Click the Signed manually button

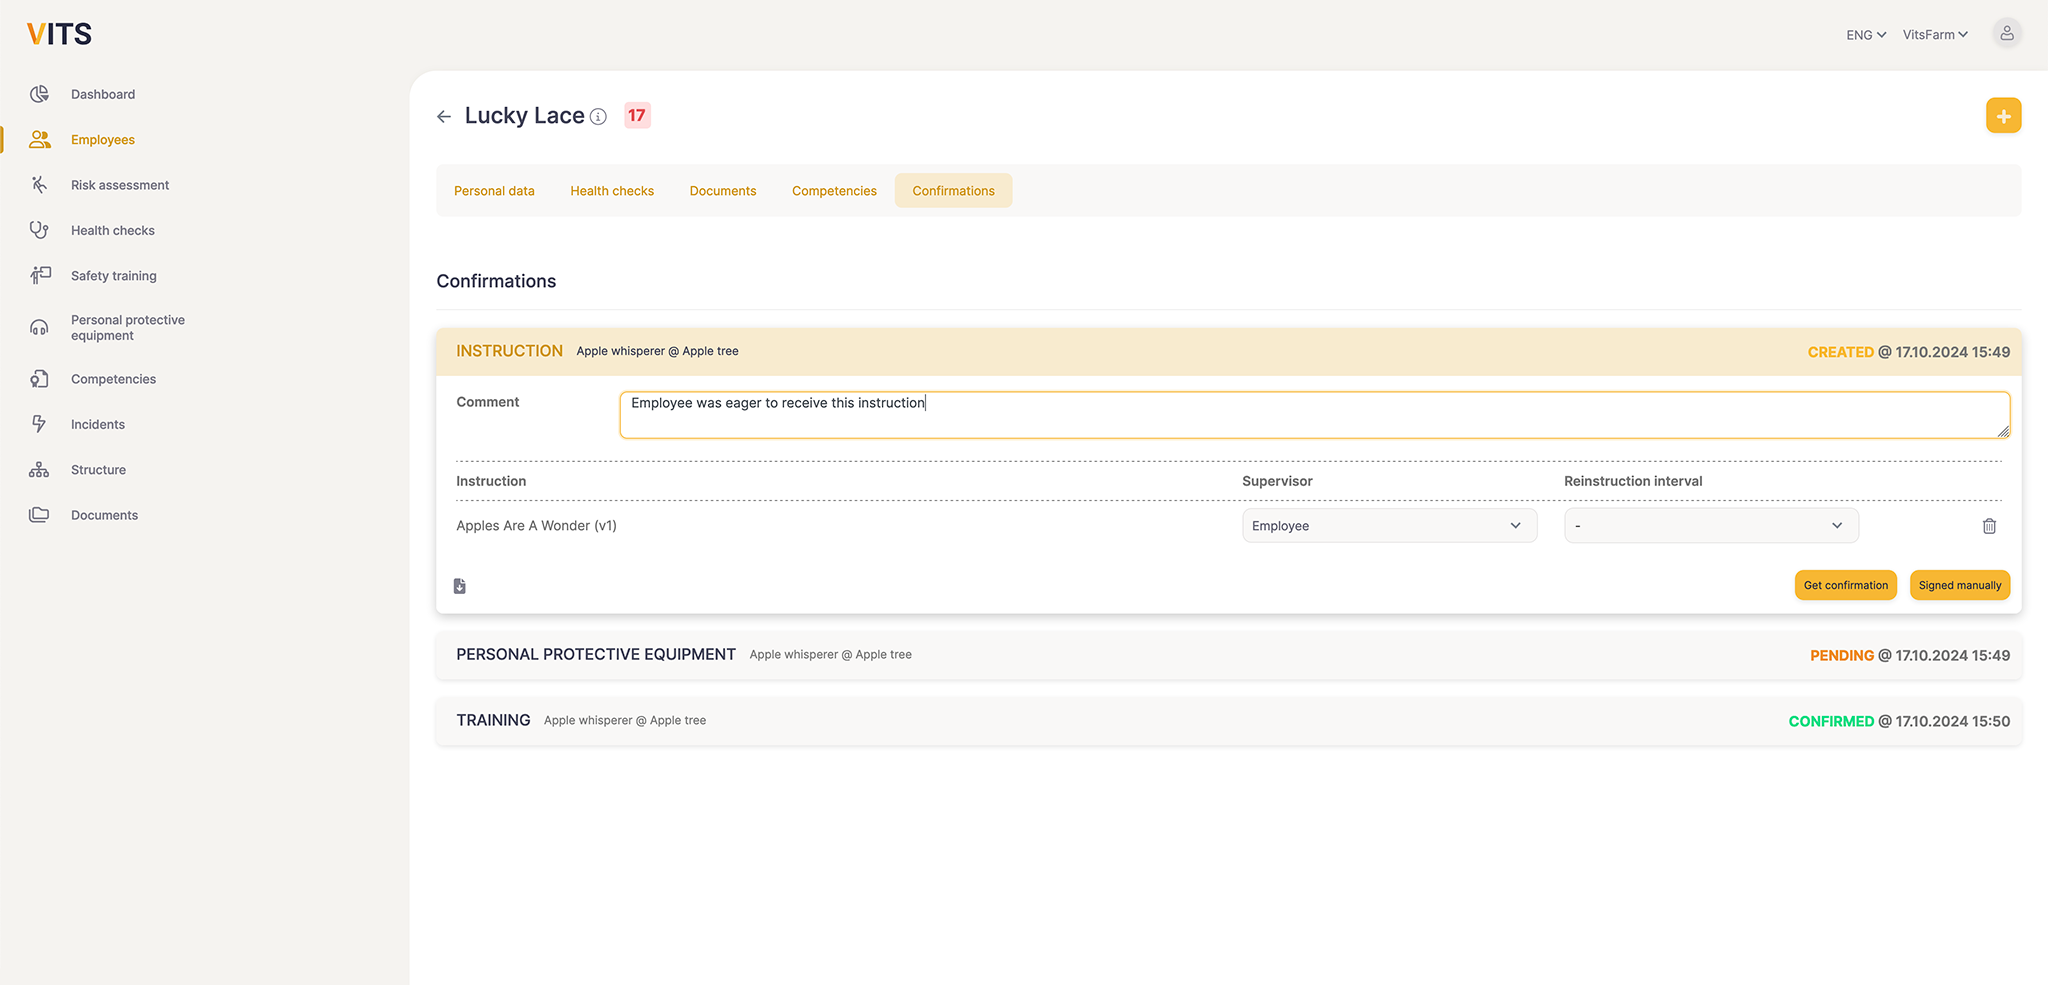coord(1959,586)
